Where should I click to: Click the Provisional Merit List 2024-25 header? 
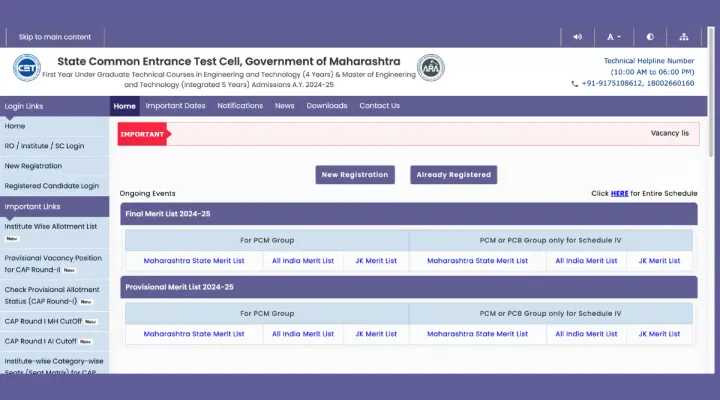(409, 287)
